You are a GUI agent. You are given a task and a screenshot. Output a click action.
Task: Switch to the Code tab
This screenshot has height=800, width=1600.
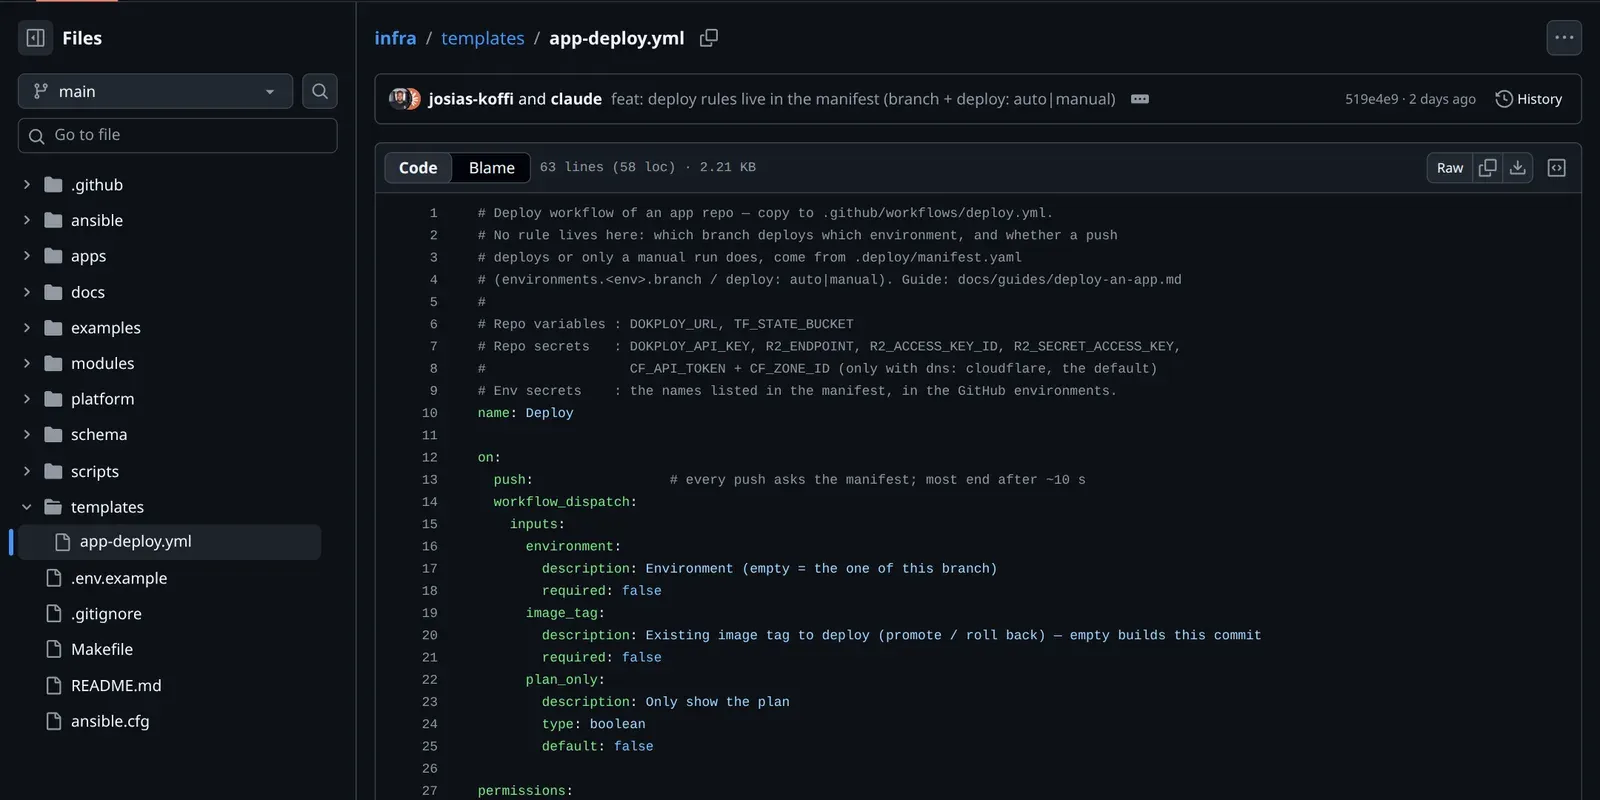coord(418,168)
